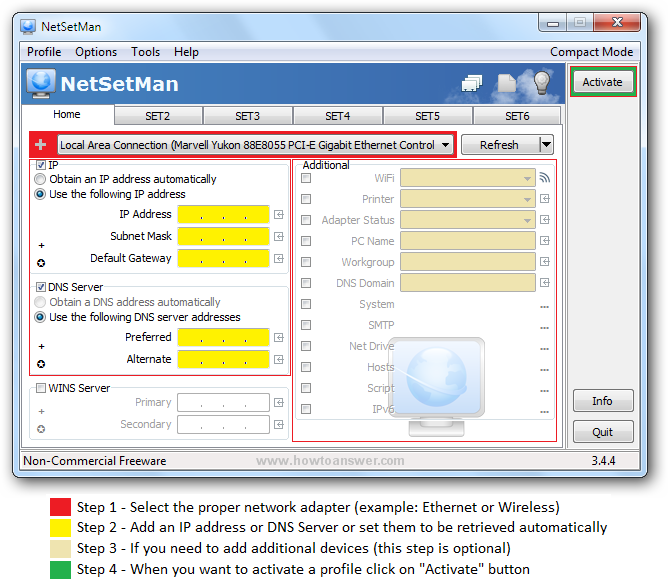Image resolution: width=668 pixels, height=586 pixels.
Task: Expand the Refresh button dropdown arrow
Action: point(546,145)
